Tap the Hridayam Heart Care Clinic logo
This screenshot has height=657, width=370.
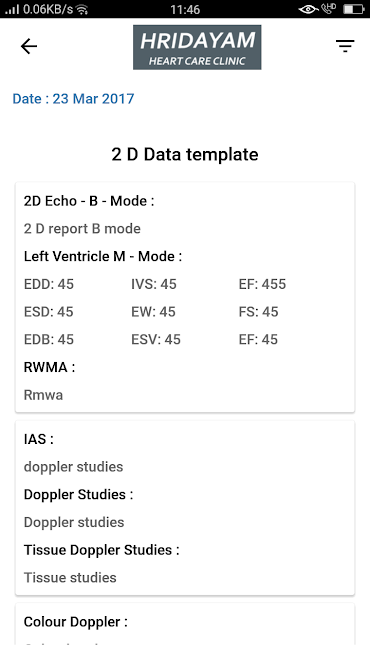point(197,47)
